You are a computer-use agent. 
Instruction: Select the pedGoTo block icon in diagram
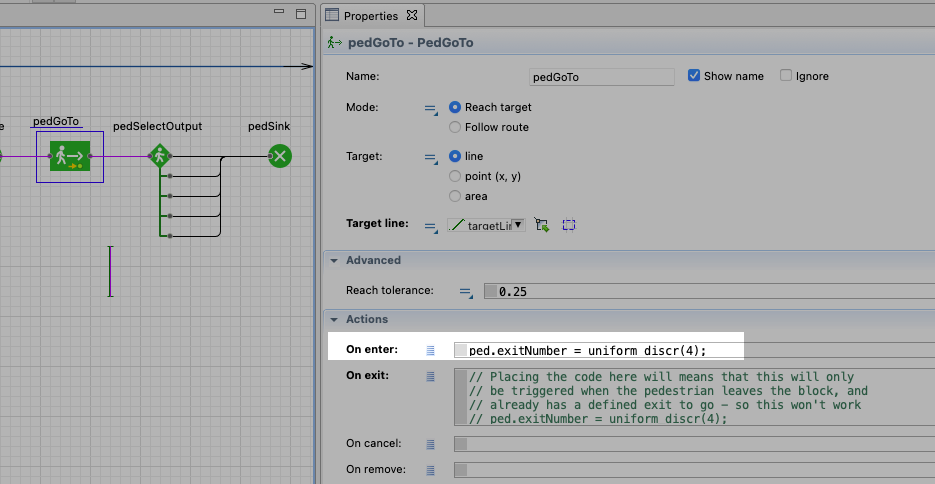pos(70,156)
